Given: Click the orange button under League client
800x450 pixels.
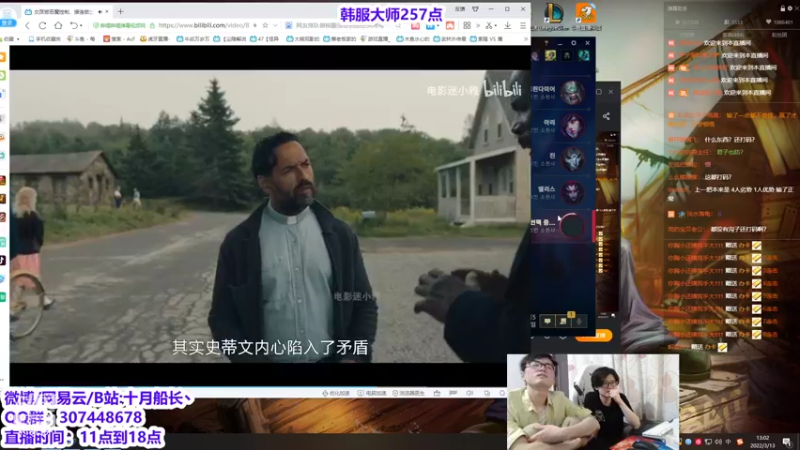Looking at the screenshot, I should pos(593,335).
